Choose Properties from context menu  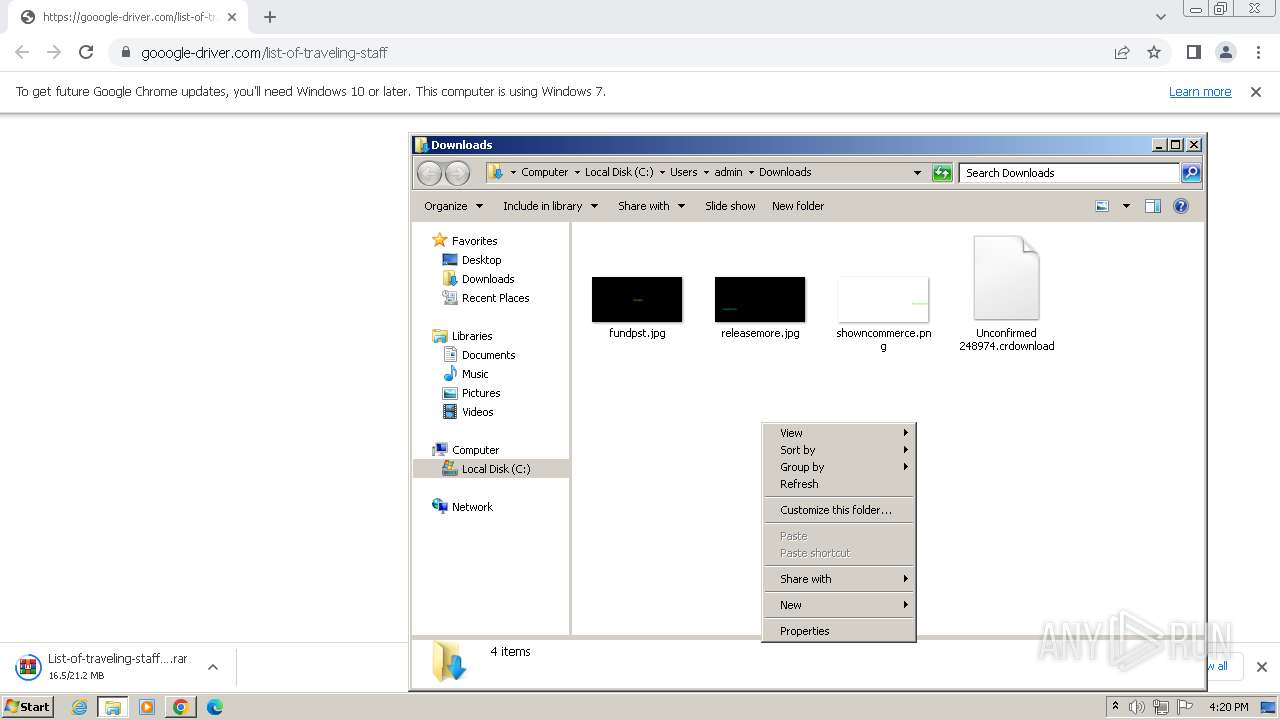click(x=839, y=631)
